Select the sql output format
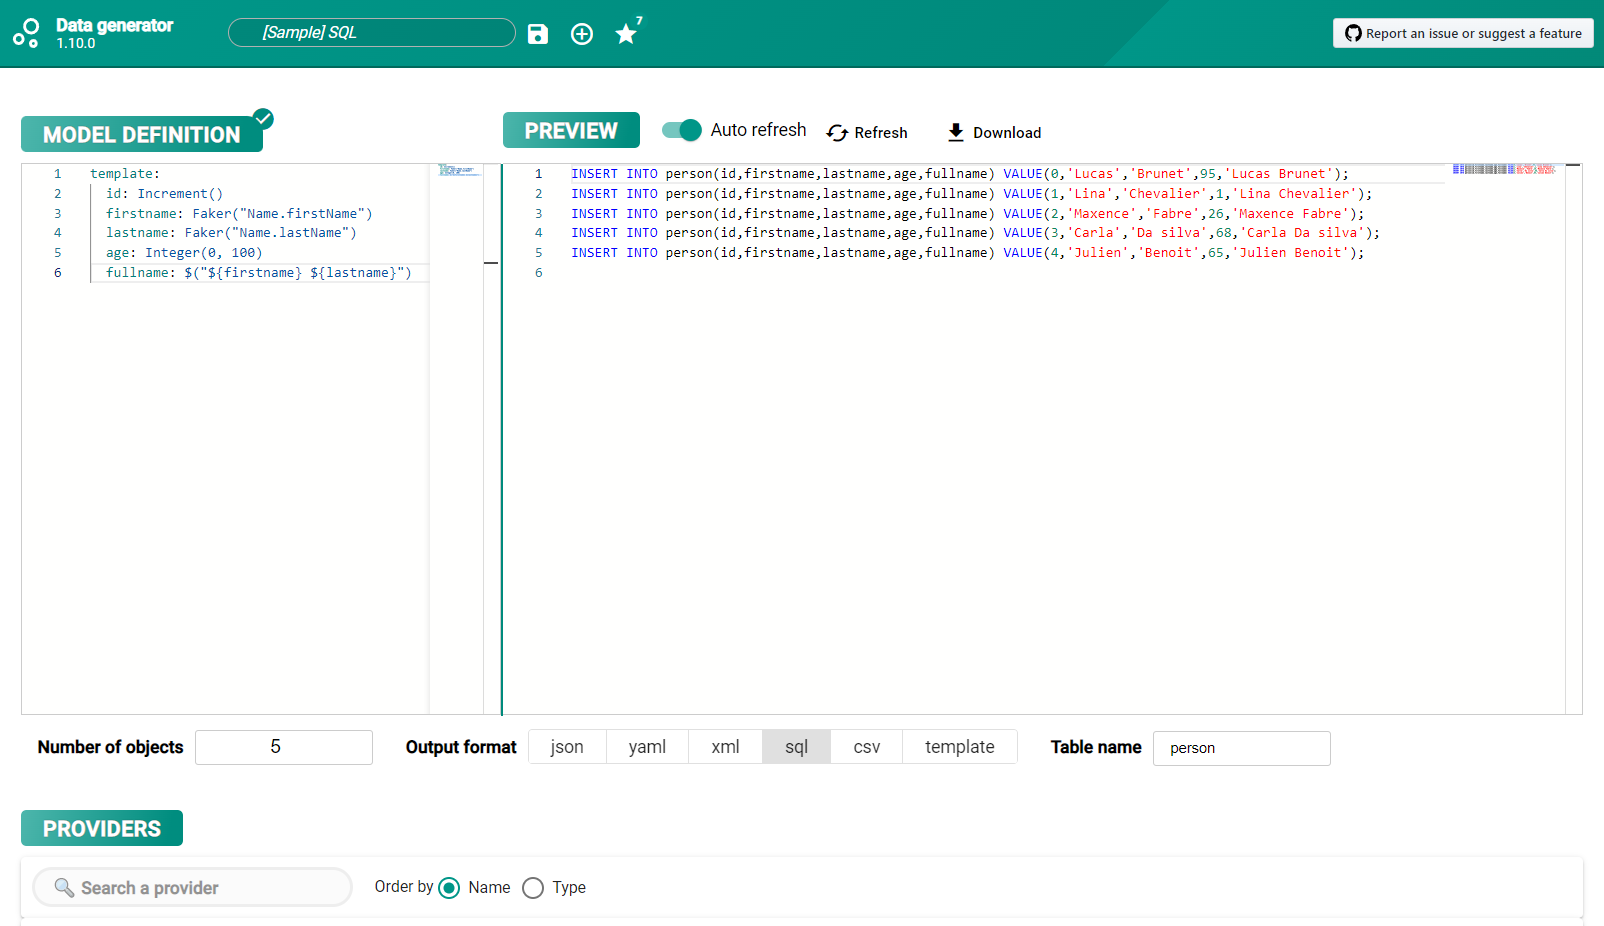This screenshot has width=1604, height=926. pos(796,747)
